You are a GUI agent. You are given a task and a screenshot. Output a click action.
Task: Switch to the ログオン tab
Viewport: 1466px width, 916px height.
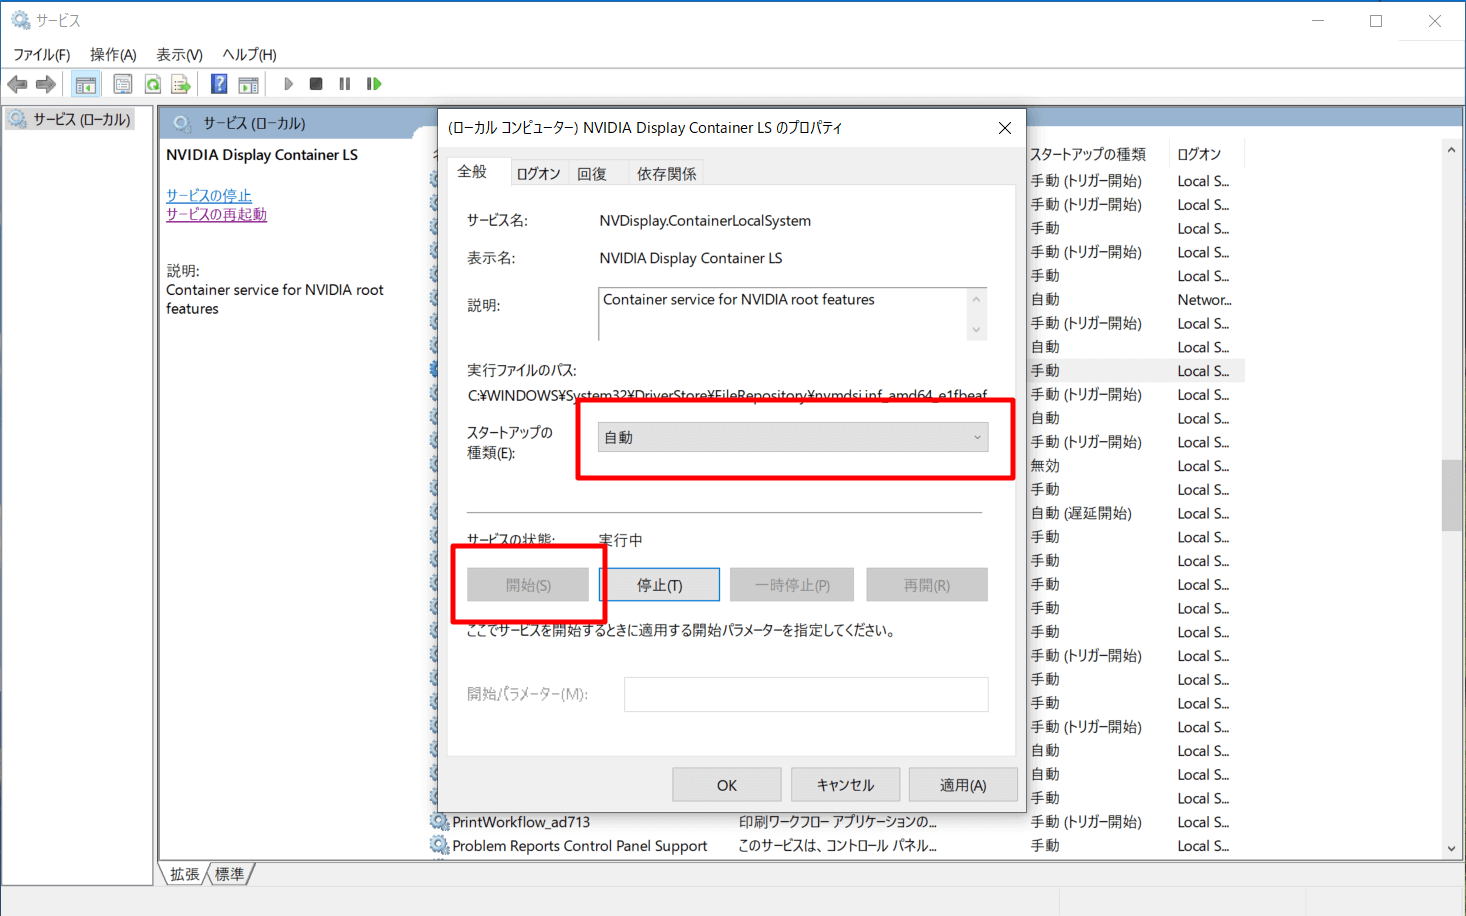point(538,172)
